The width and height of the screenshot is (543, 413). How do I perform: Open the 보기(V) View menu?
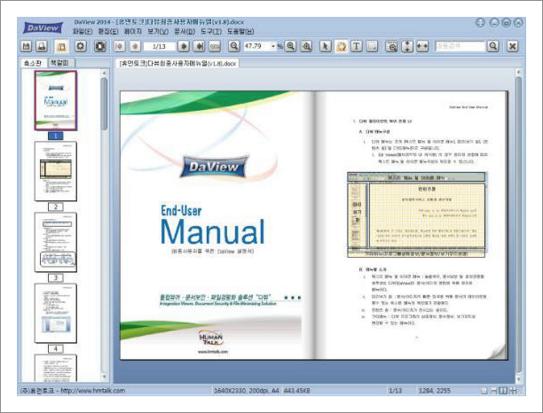[158, 32]
